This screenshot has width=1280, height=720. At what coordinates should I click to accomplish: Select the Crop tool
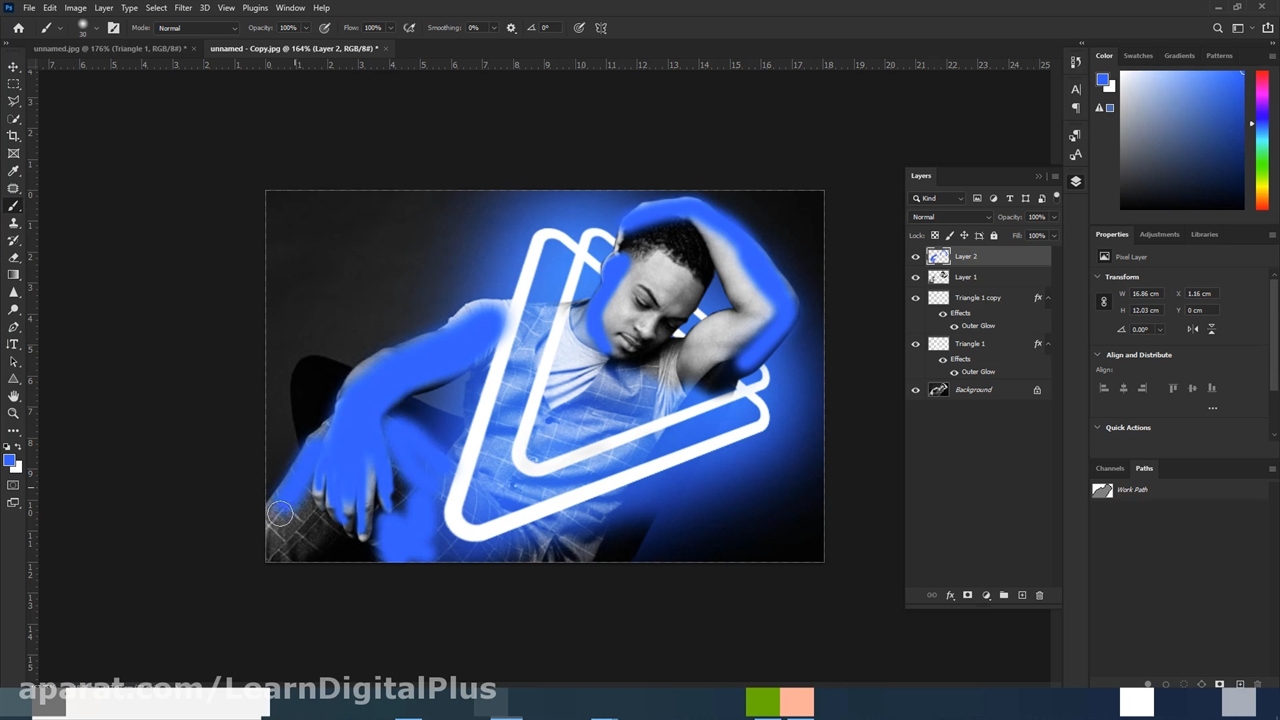point(13,136)
